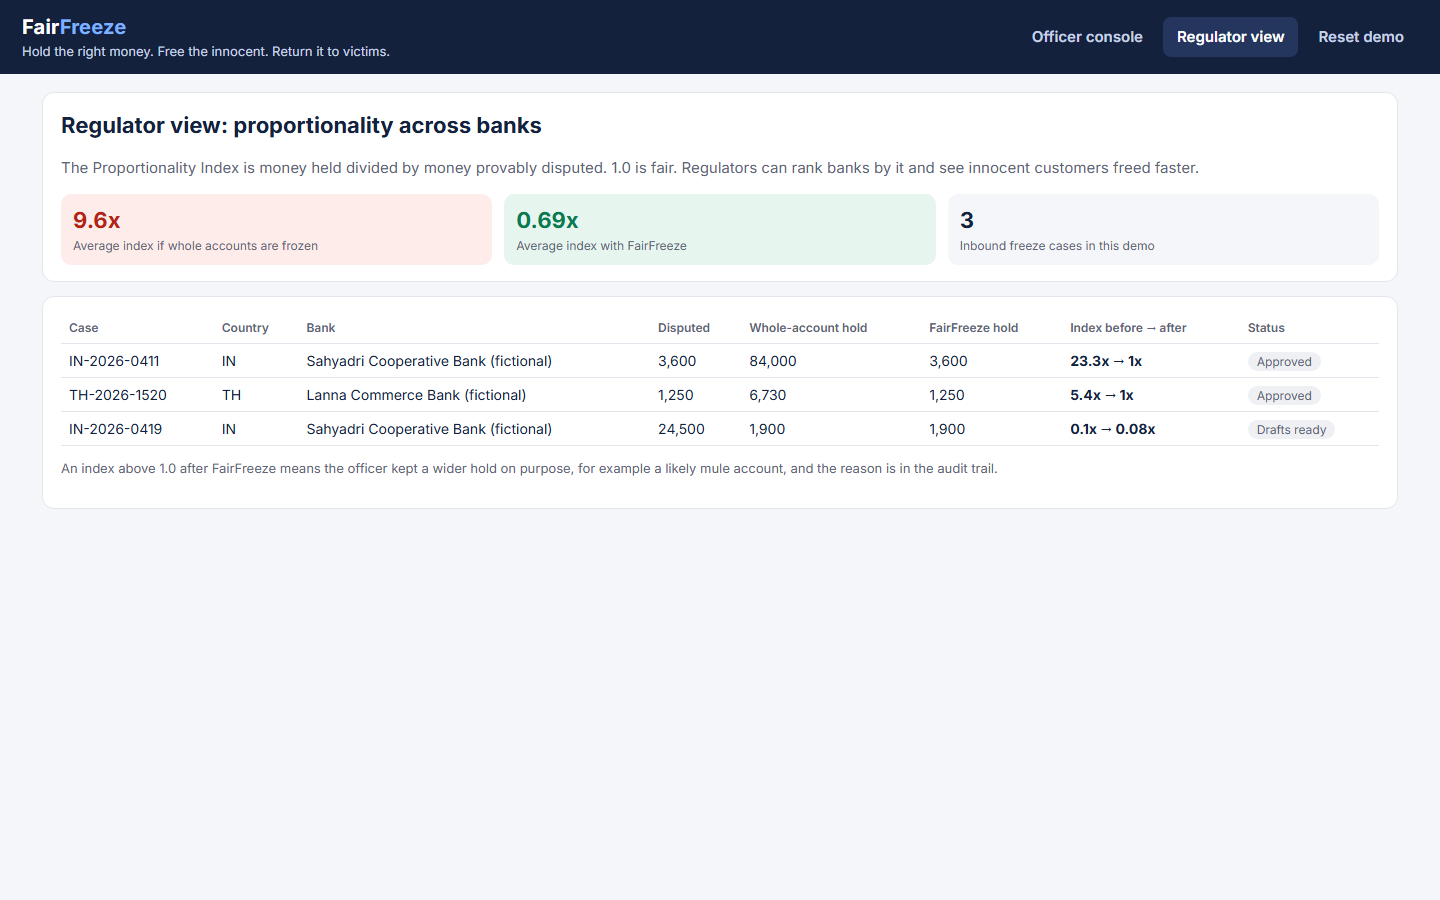Click the Disputed column header

[684, 328]
